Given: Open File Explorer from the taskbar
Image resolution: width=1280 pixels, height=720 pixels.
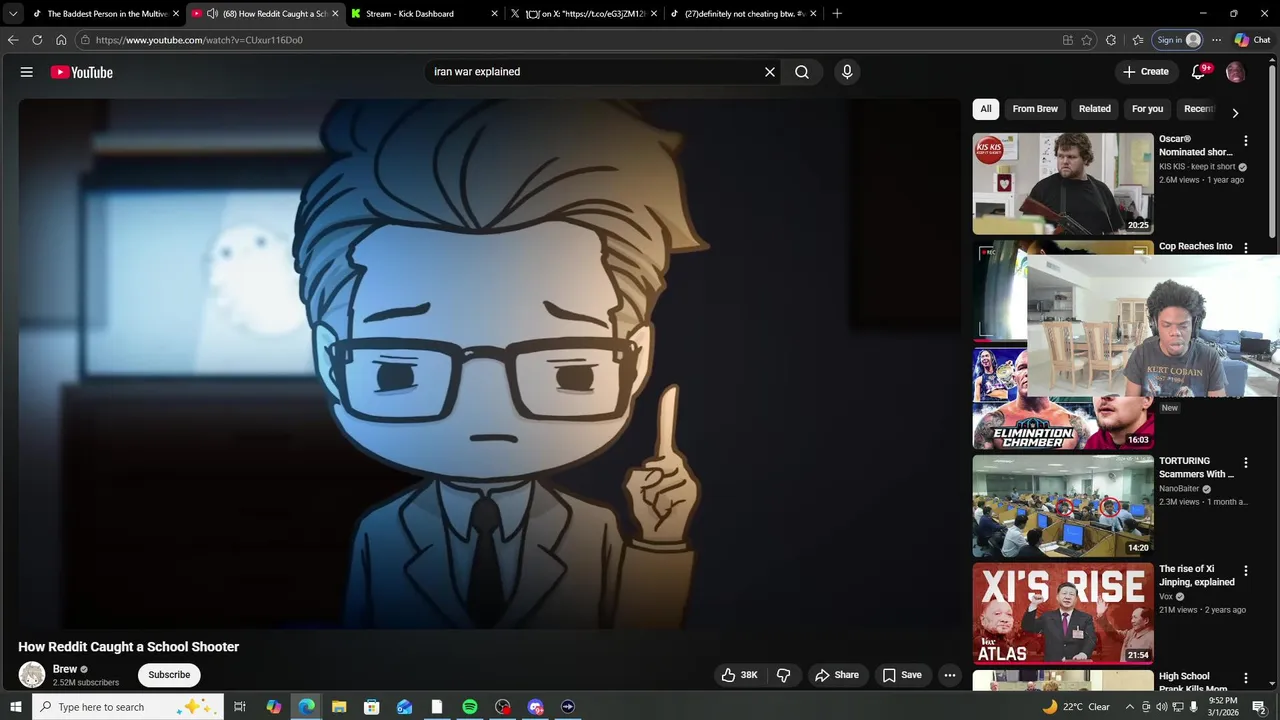Looking at the screenshot, I should 339,707.
